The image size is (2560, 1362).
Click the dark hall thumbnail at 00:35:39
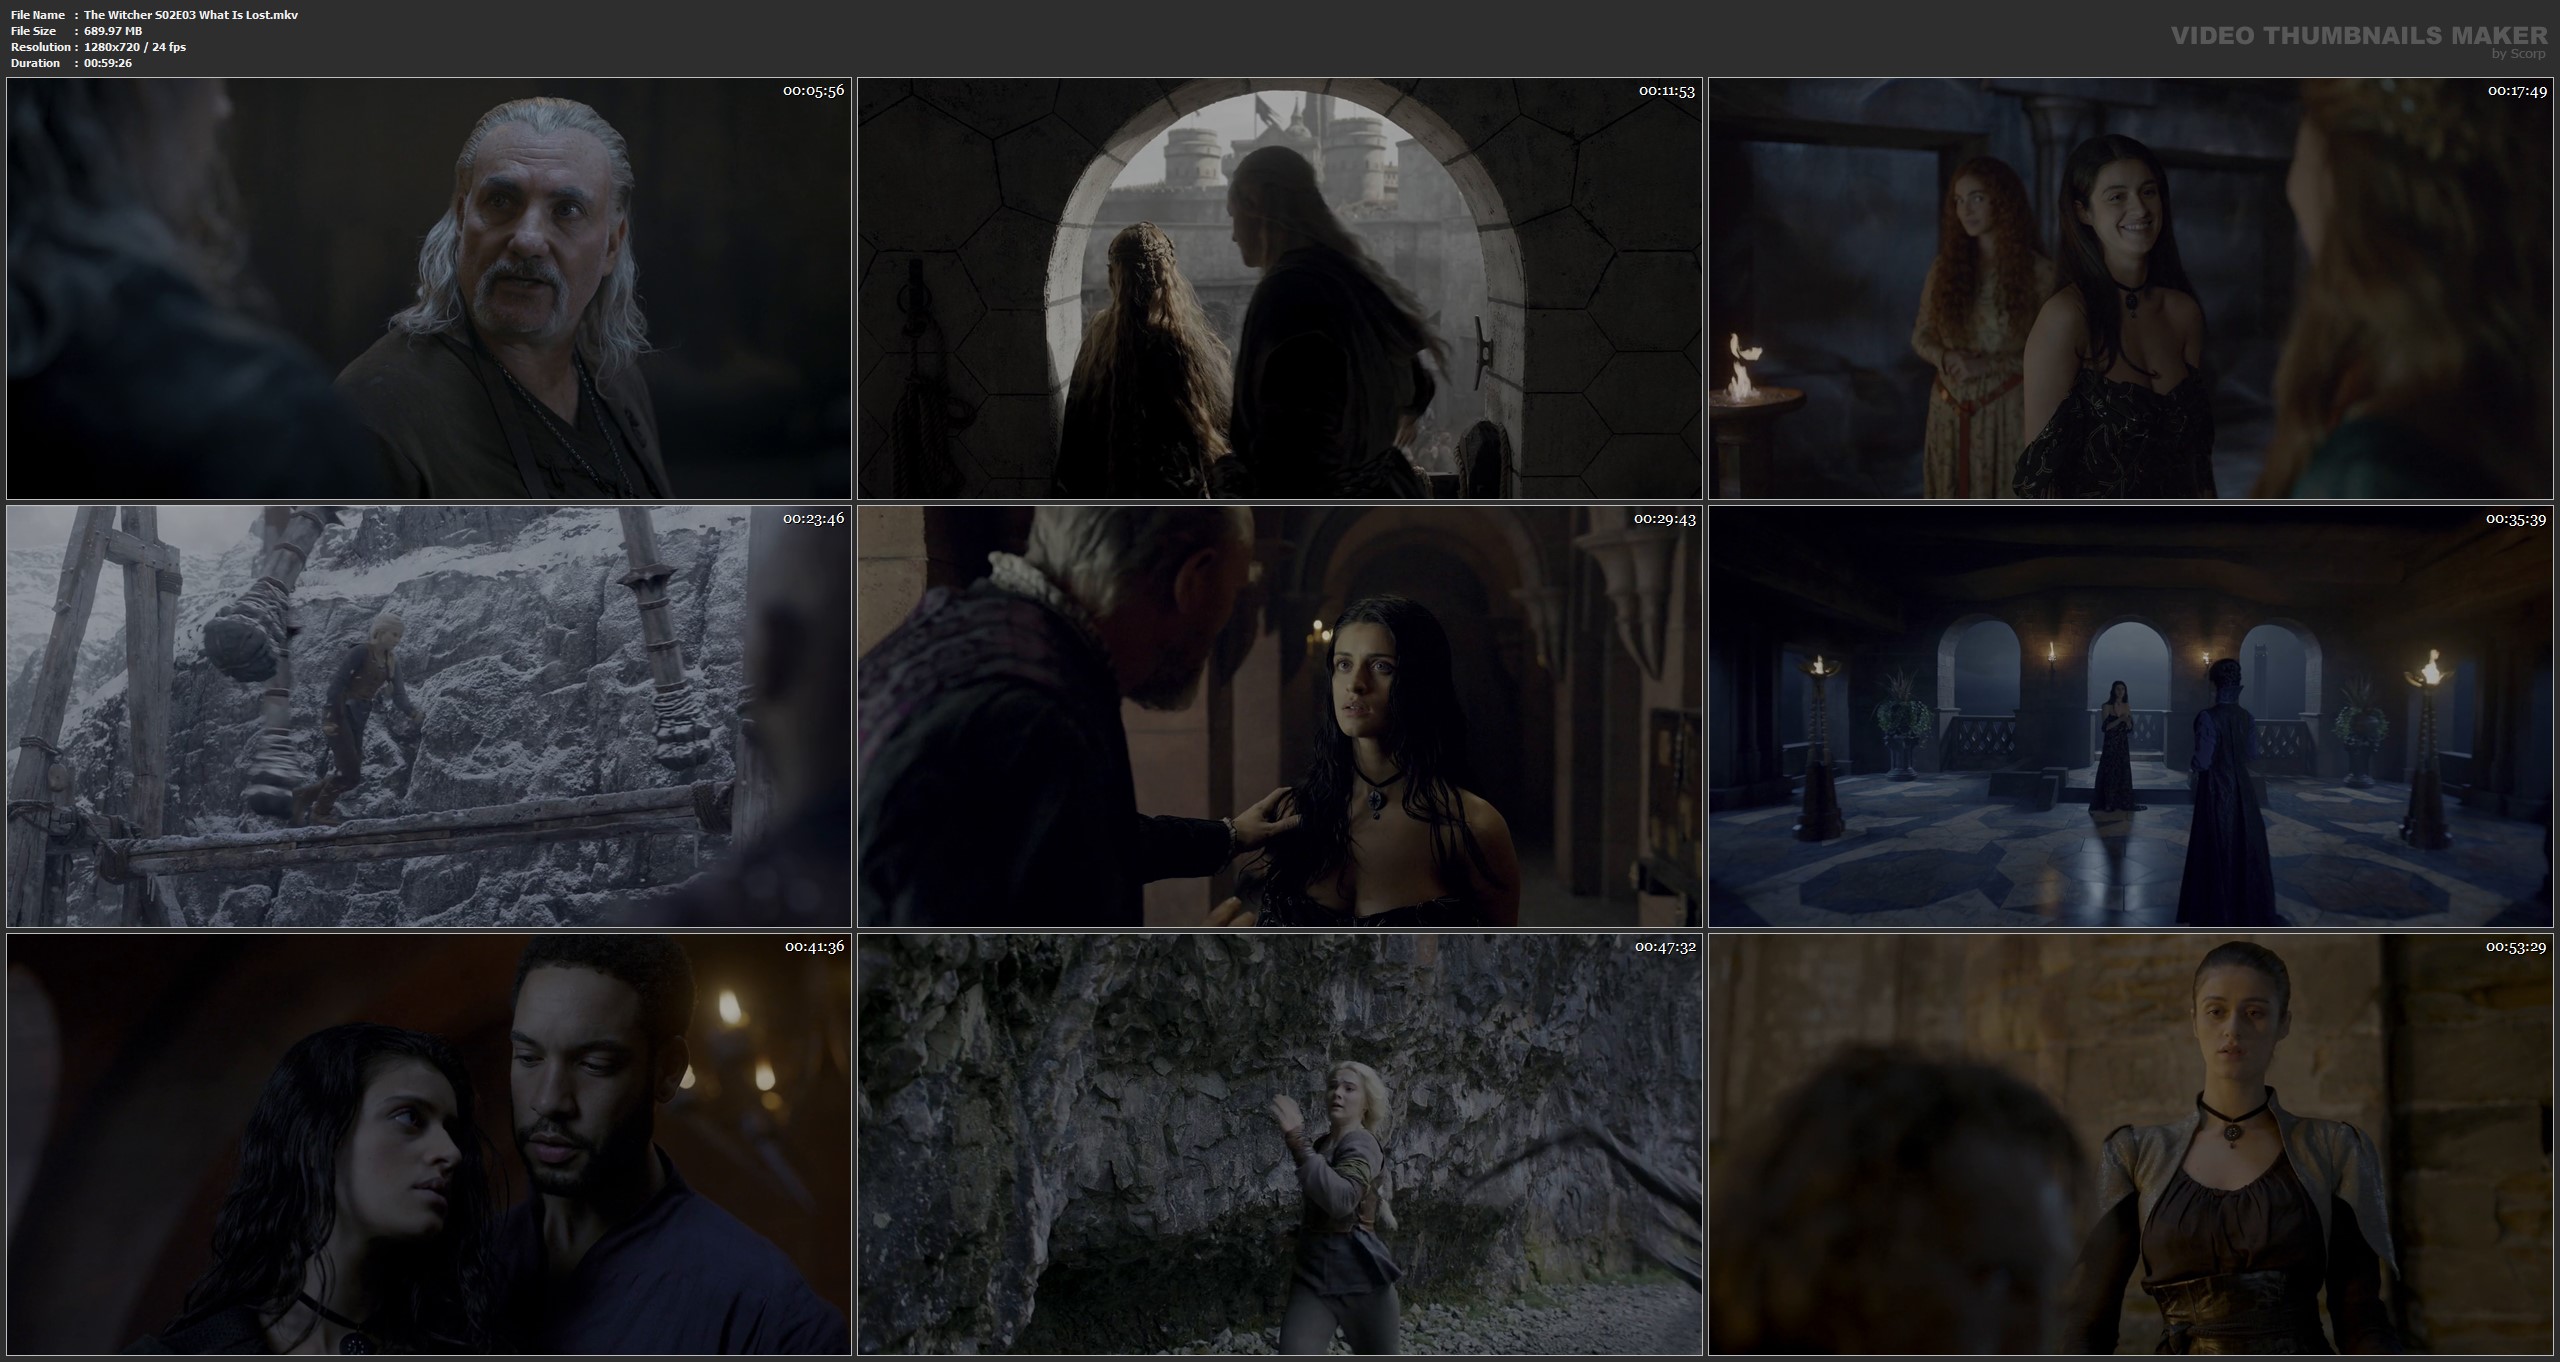coord(2130,716)
